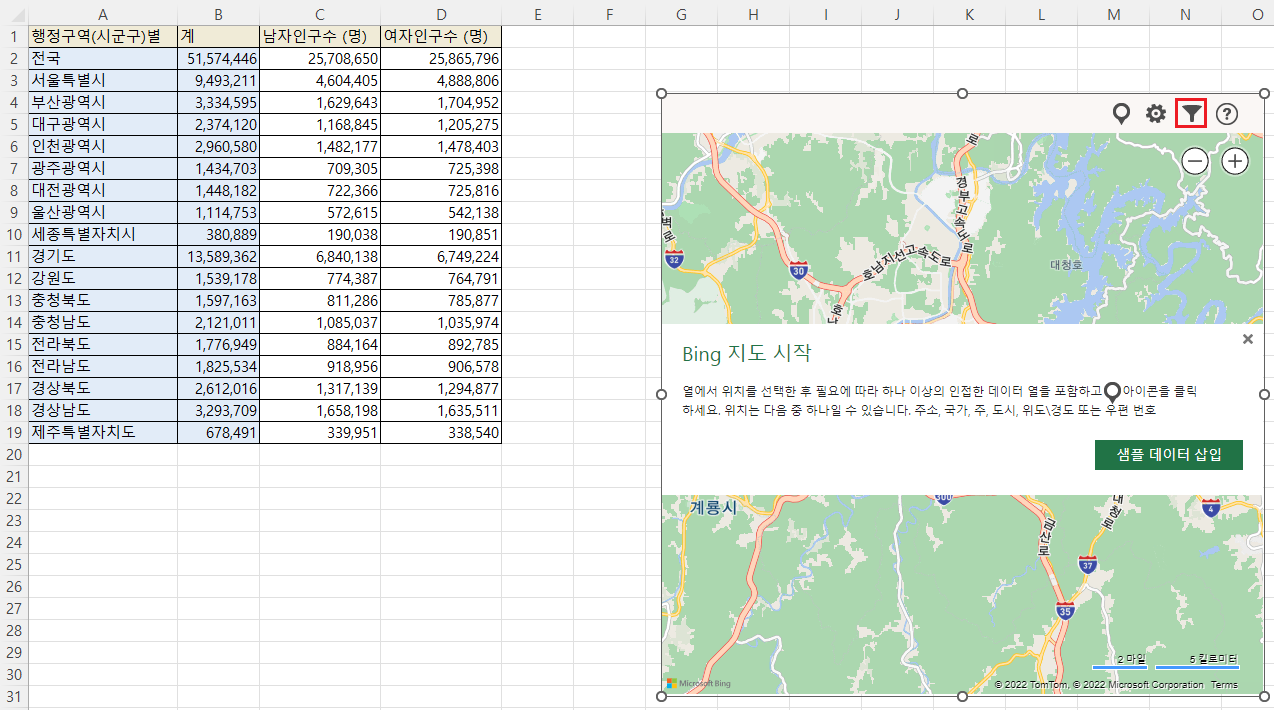The width and height of the screenshot is (1274, 710).
Task: Select cell 부산광역시
Action: (x=103, y=103)
